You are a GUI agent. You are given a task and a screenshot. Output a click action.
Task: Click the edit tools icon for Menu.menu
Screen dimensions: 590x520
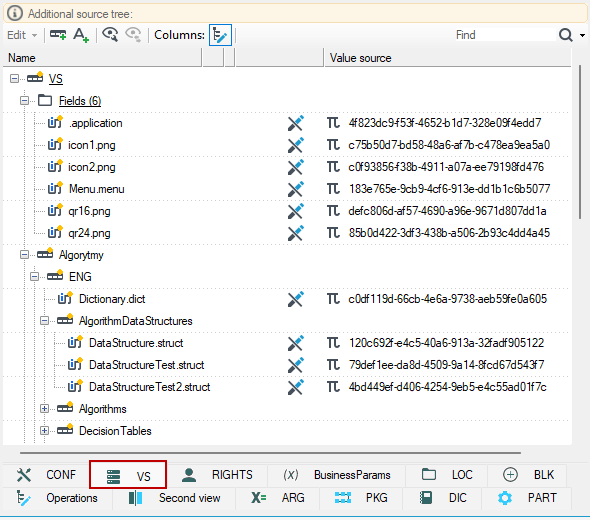pyautogui.click(x=296, y=189)
